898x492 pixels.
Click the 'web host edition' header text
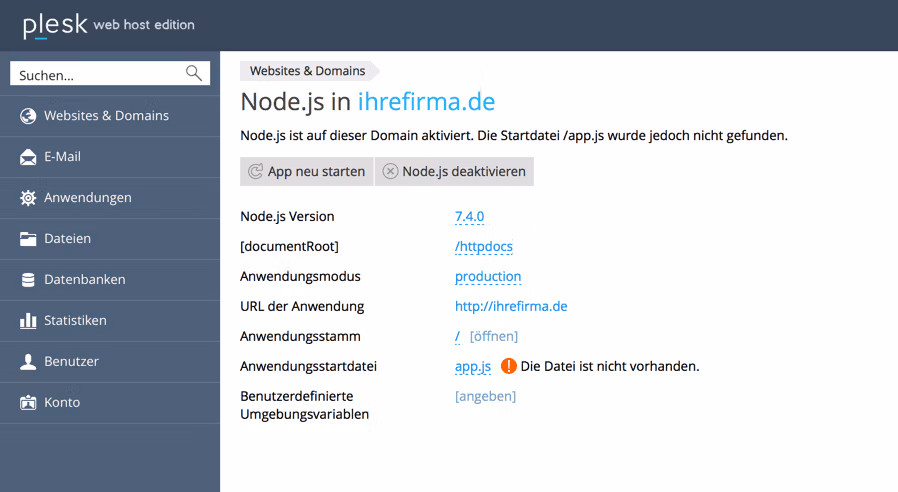[x=144, y=25]
